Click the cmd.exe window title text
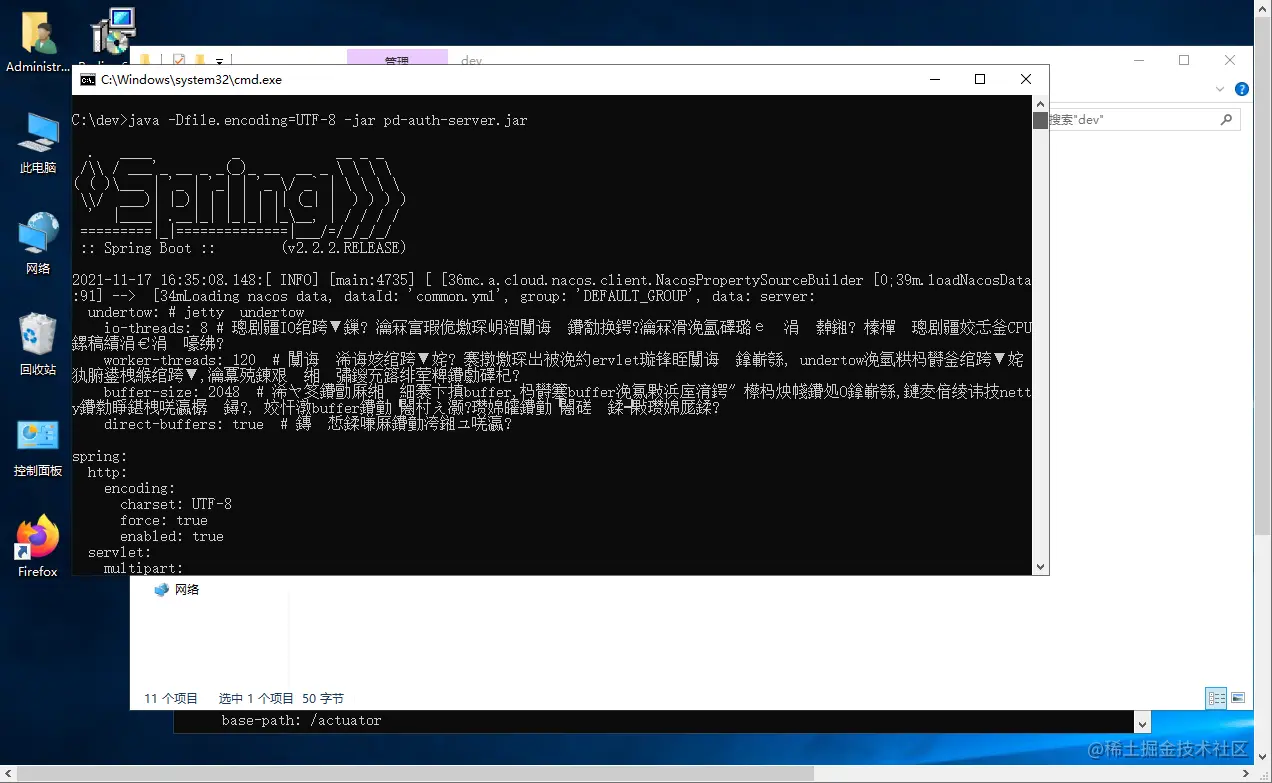The height and width of the screenshot is (783, 1272). click(191, 80)
